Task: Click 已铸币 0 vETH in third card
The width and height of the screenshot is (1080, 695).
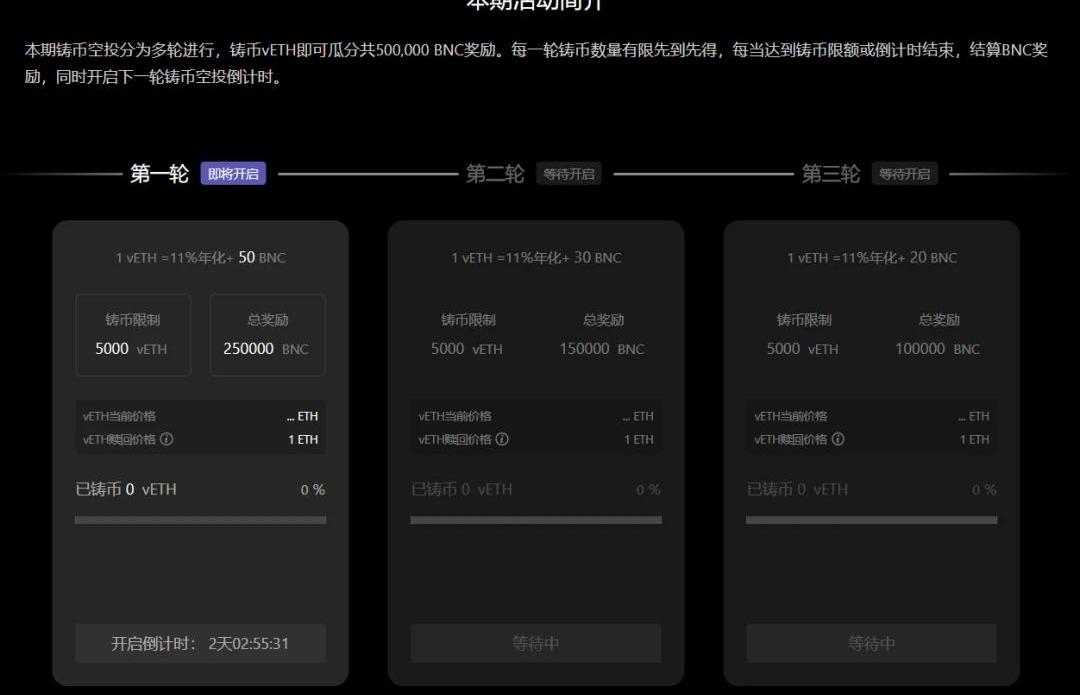Action: coord(798,489)
